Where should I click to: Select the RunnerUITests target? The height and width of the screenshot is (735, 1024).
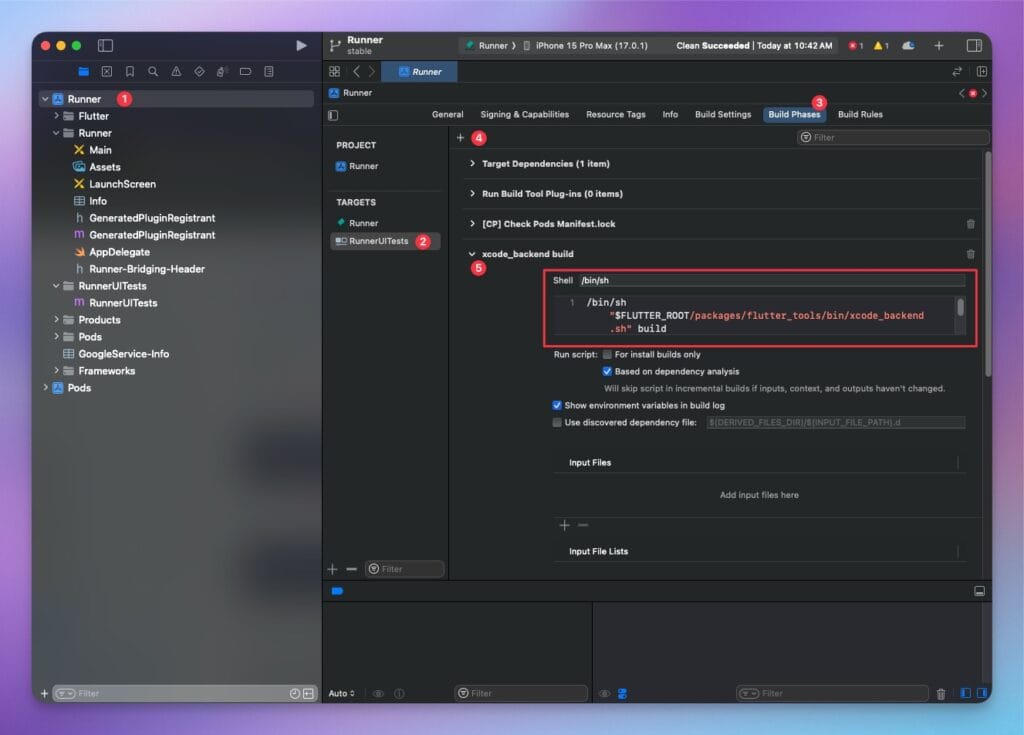point(384,241)
